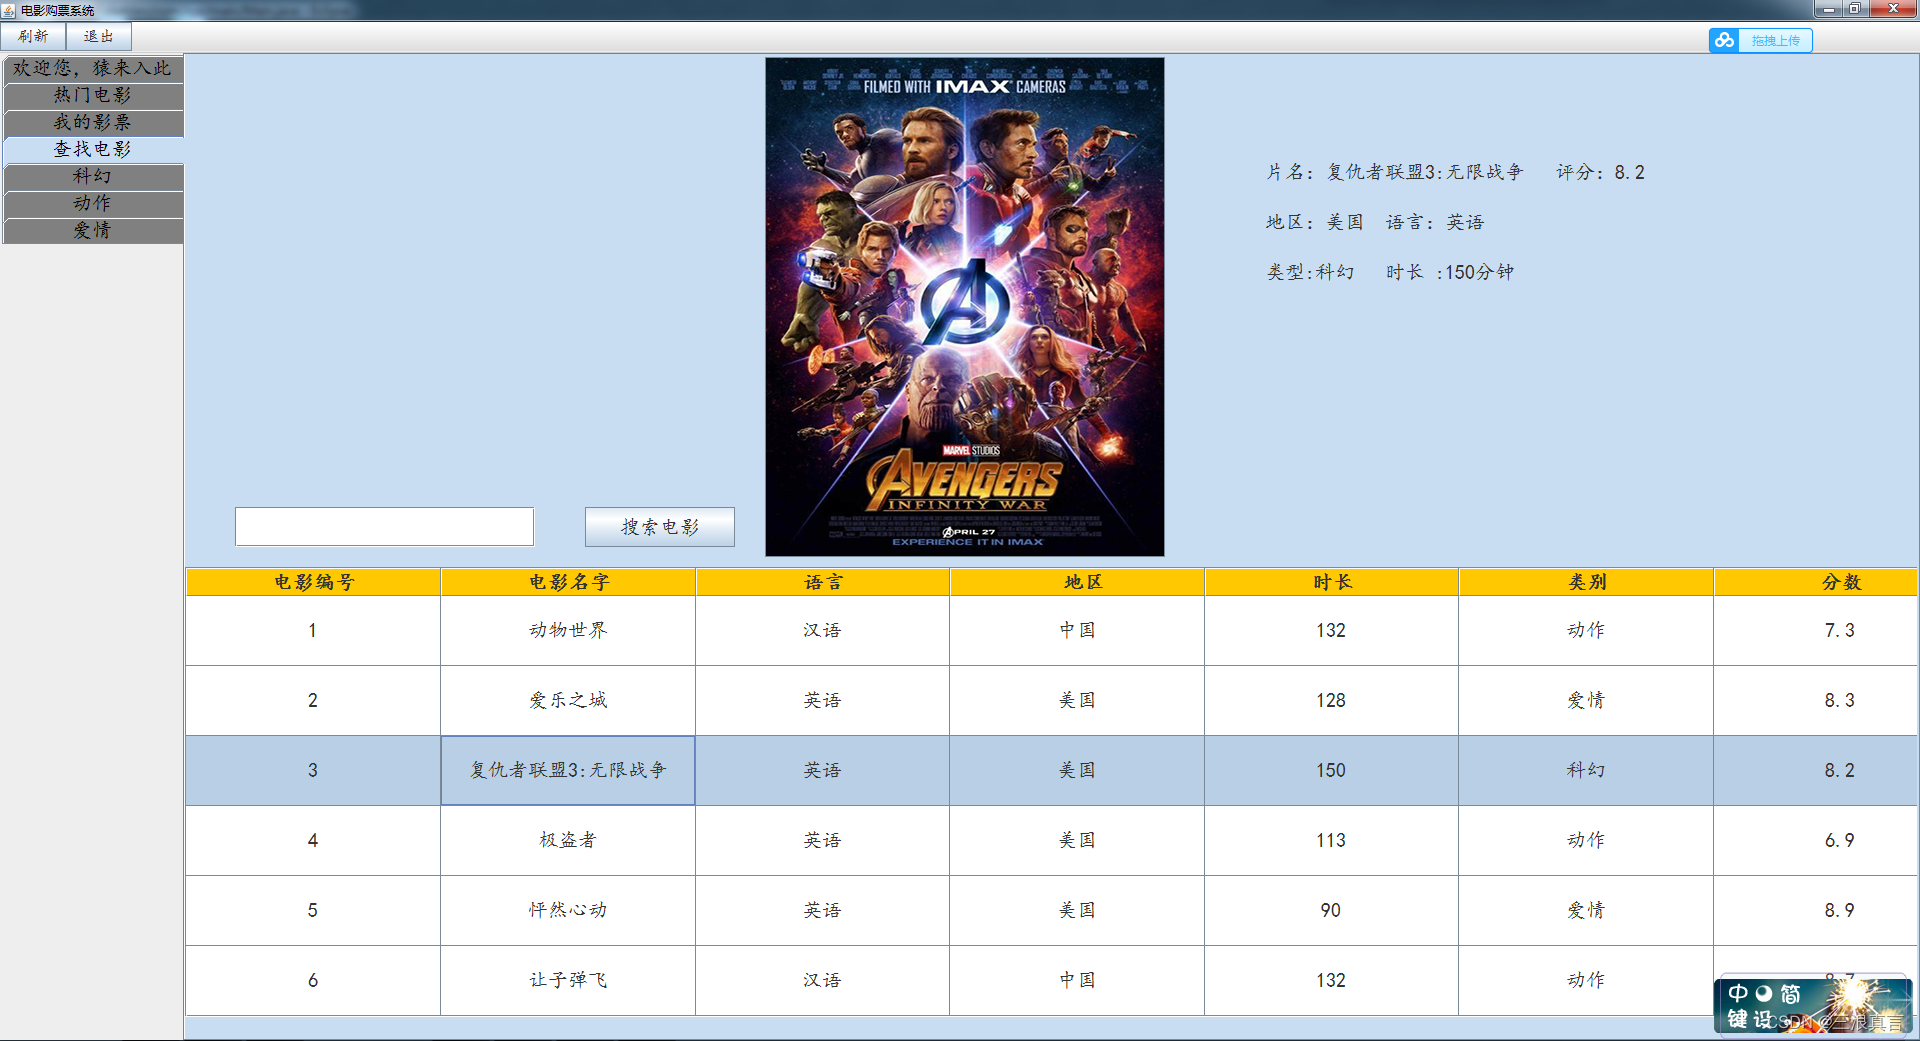
Task: Click the 刷新 refresh button
Action: (33, 36)
